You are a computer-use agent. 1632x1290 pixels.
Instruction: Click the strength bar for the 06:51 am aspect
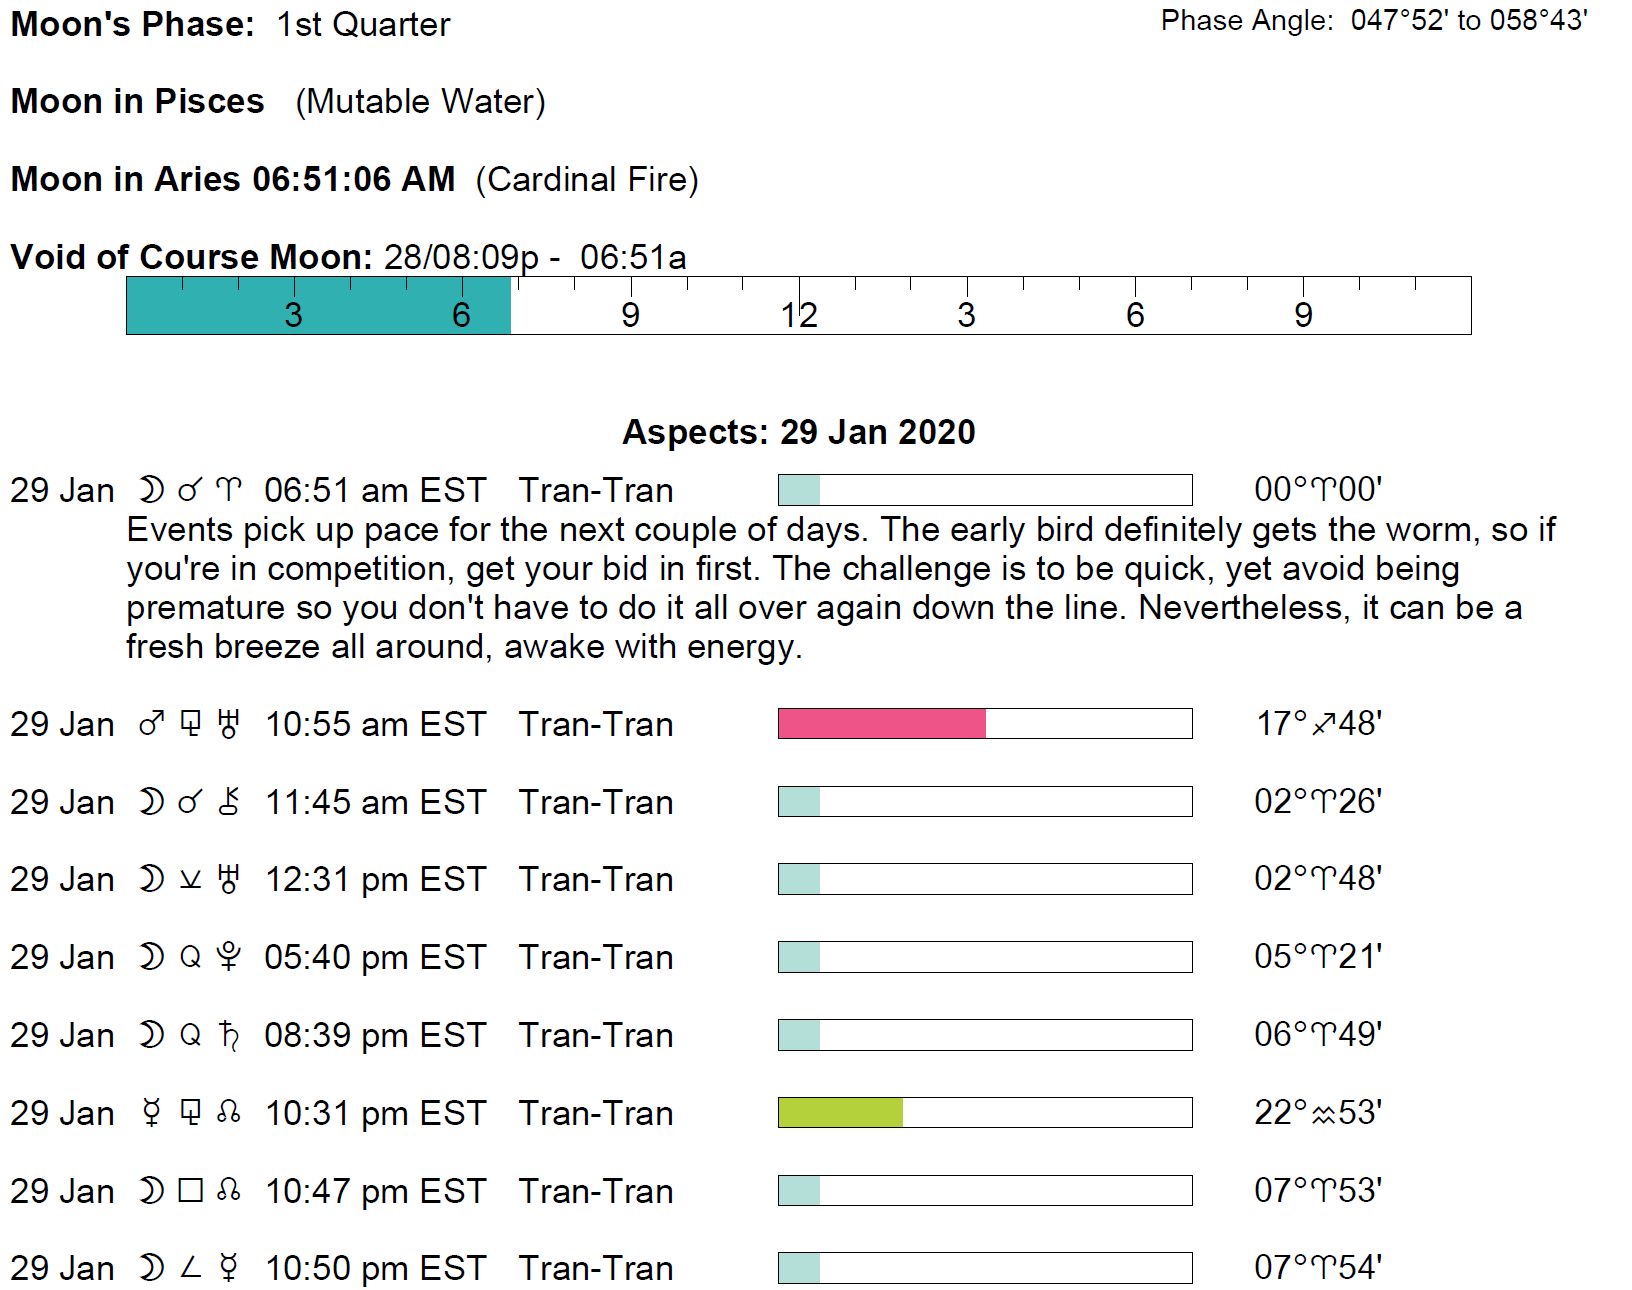[x=984, y=490]
